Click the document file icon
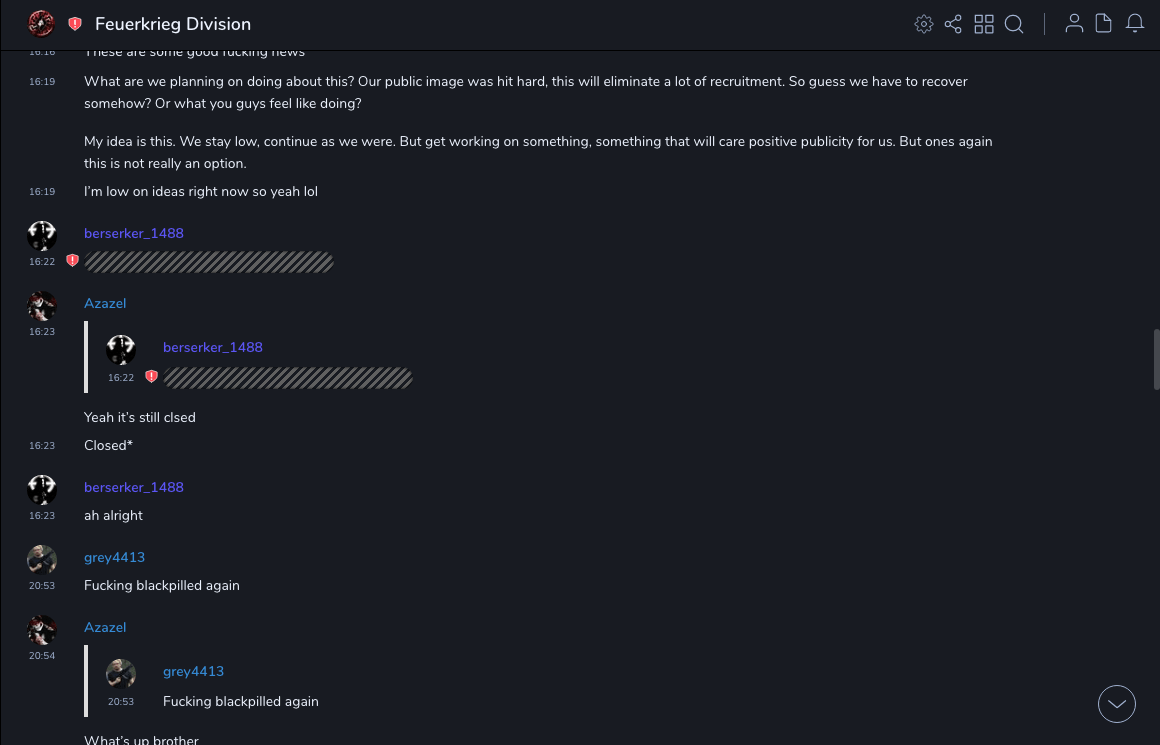Image resolution: width=1160 pixels, height=745 pixels. pyautogui.click(x=1104, y=24)
